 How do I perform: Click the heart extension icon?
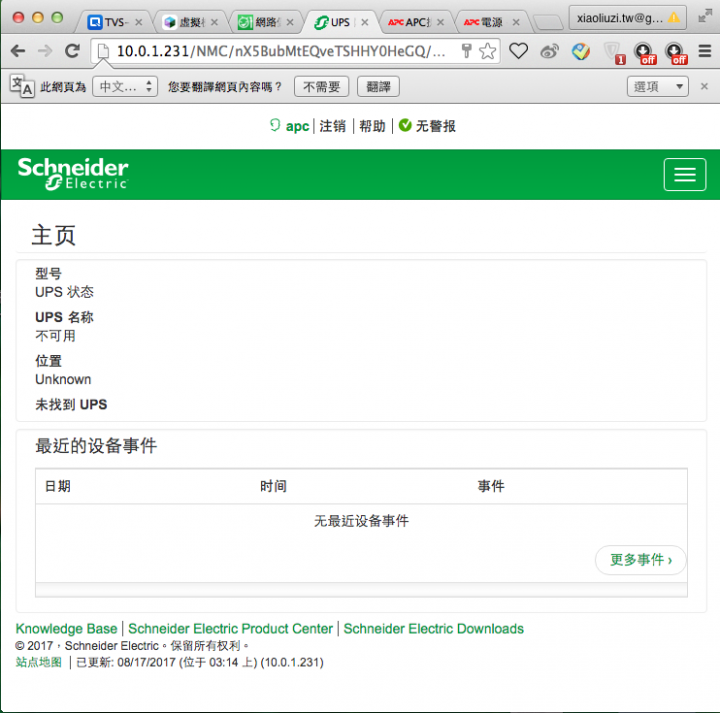[x=518, y=51]
